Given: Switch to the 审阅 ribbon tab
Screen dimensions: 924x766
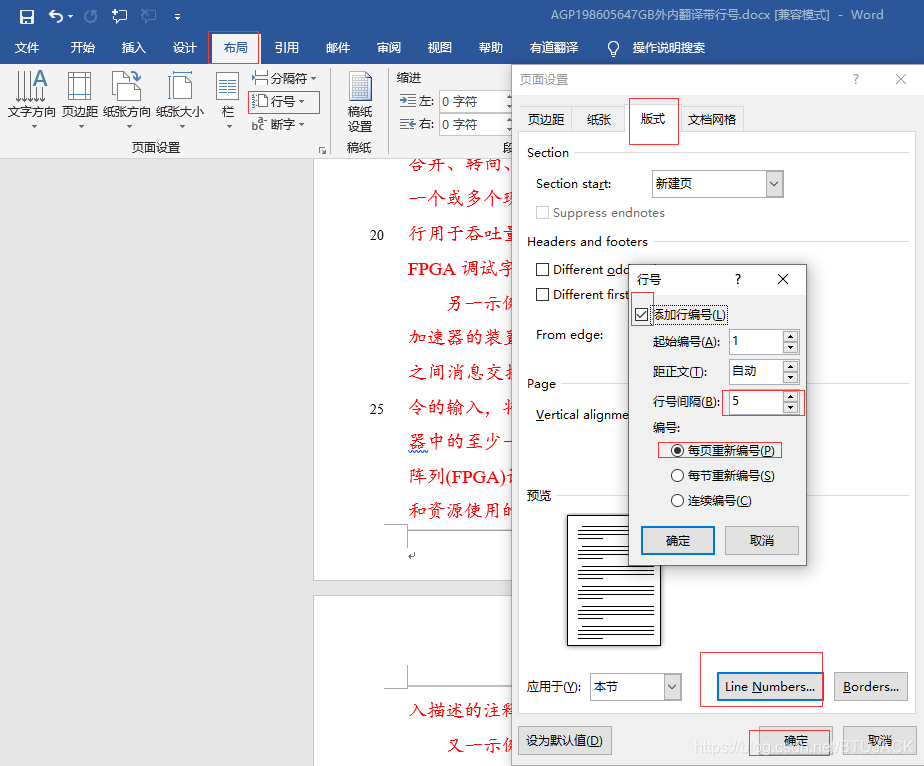Looking at the screenshot, I should (x=389, y=48).
